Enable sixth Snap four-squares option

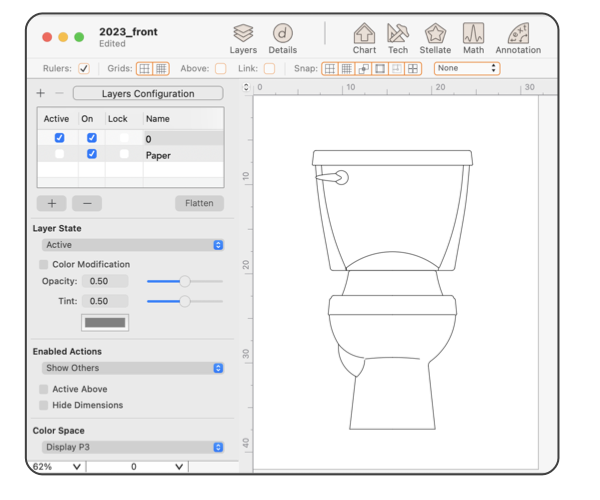tap(413, 68)
